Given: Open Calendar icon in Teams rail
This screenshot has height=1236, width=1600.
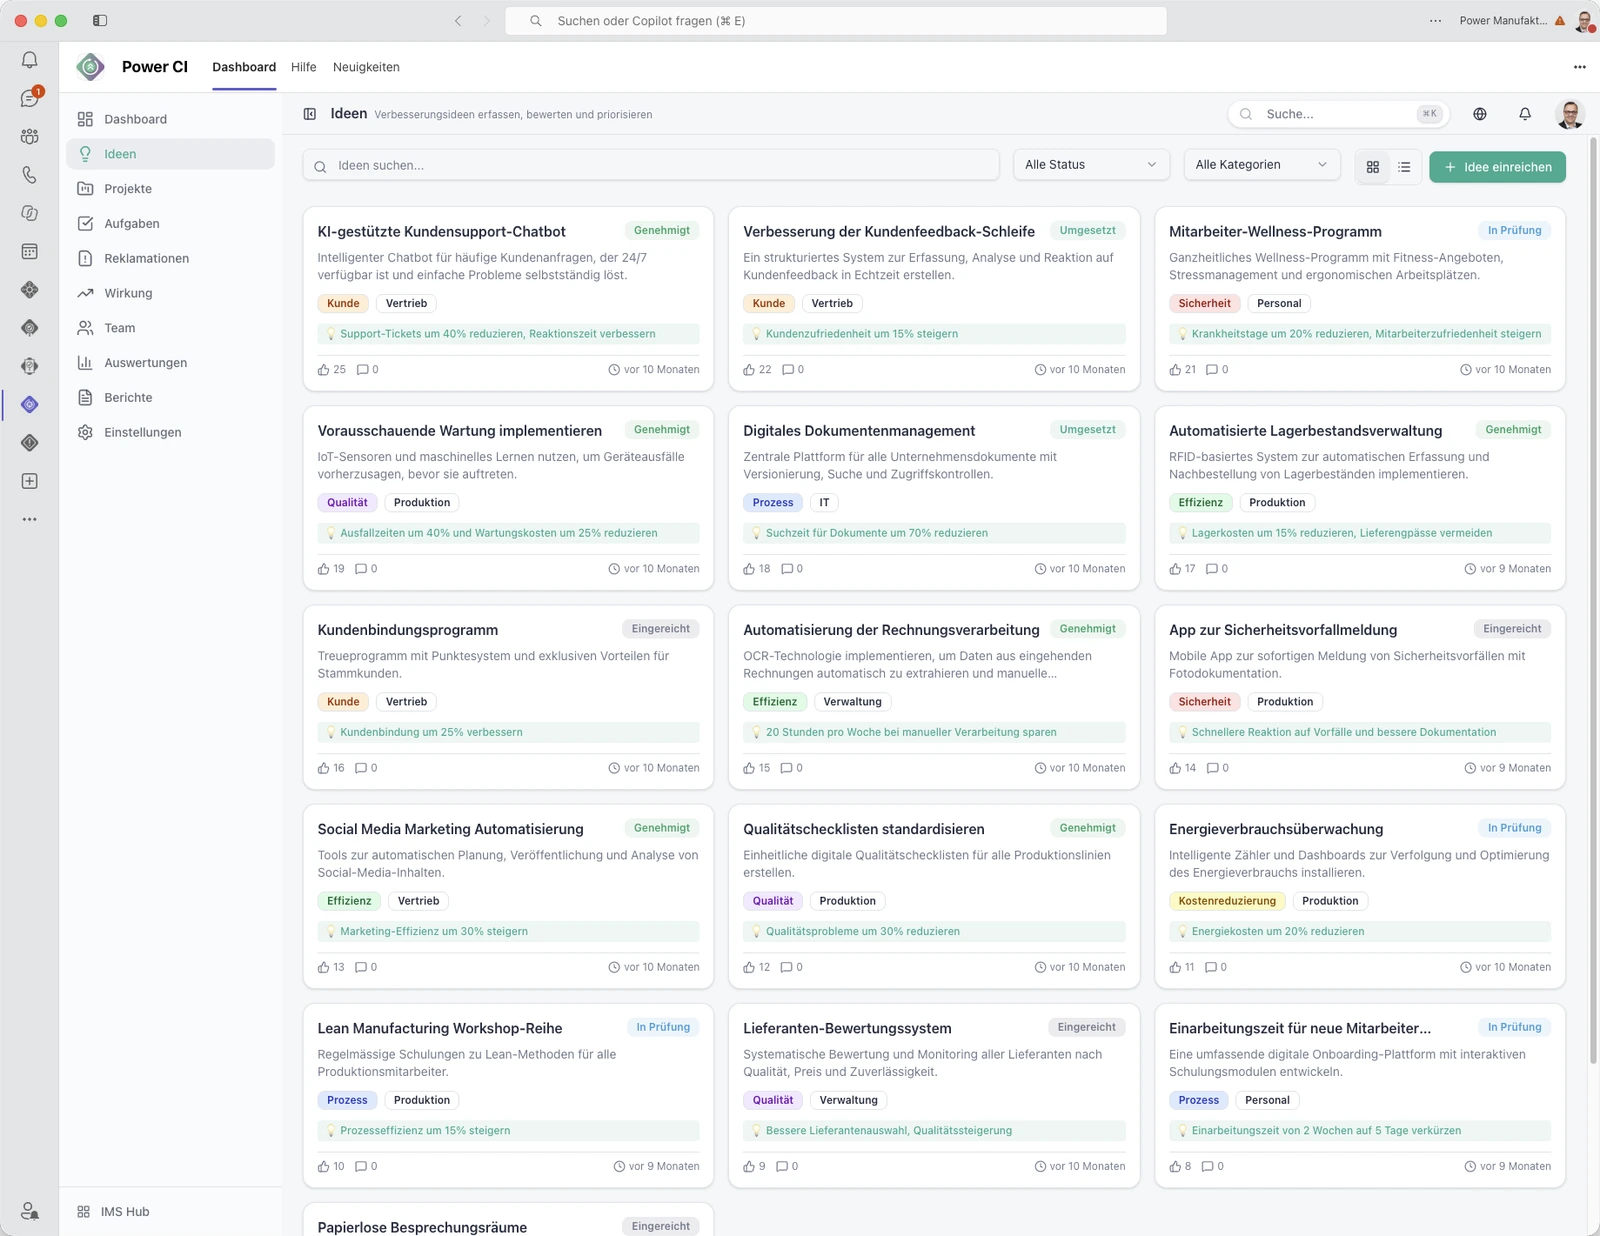Looking at the screenshot, I should click(x=30, y=252).
